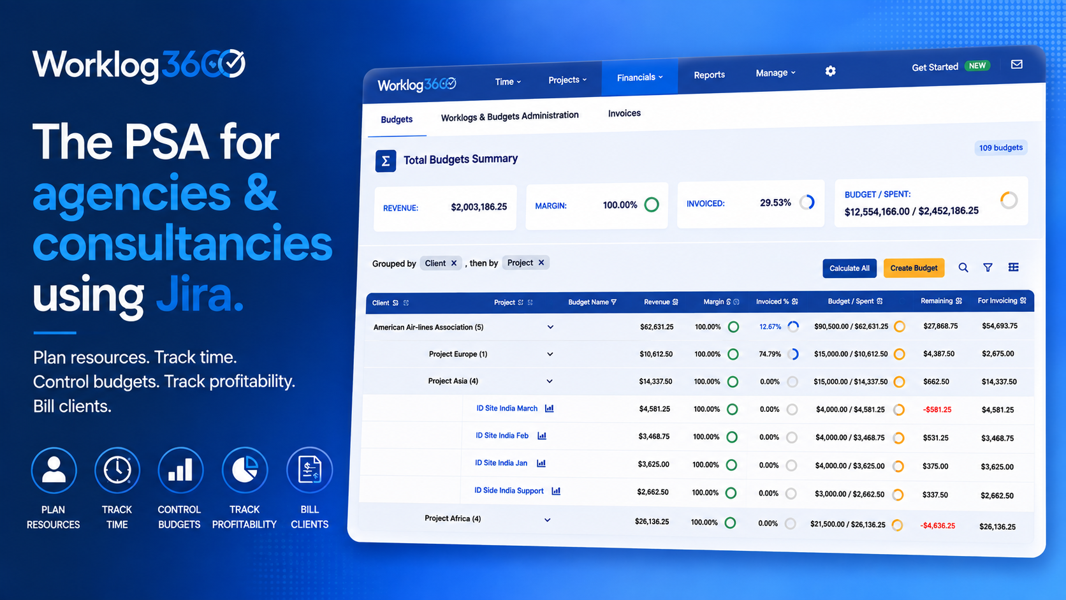
Task: Sort by the Remaining column header
Action: [x=941, y=301]
